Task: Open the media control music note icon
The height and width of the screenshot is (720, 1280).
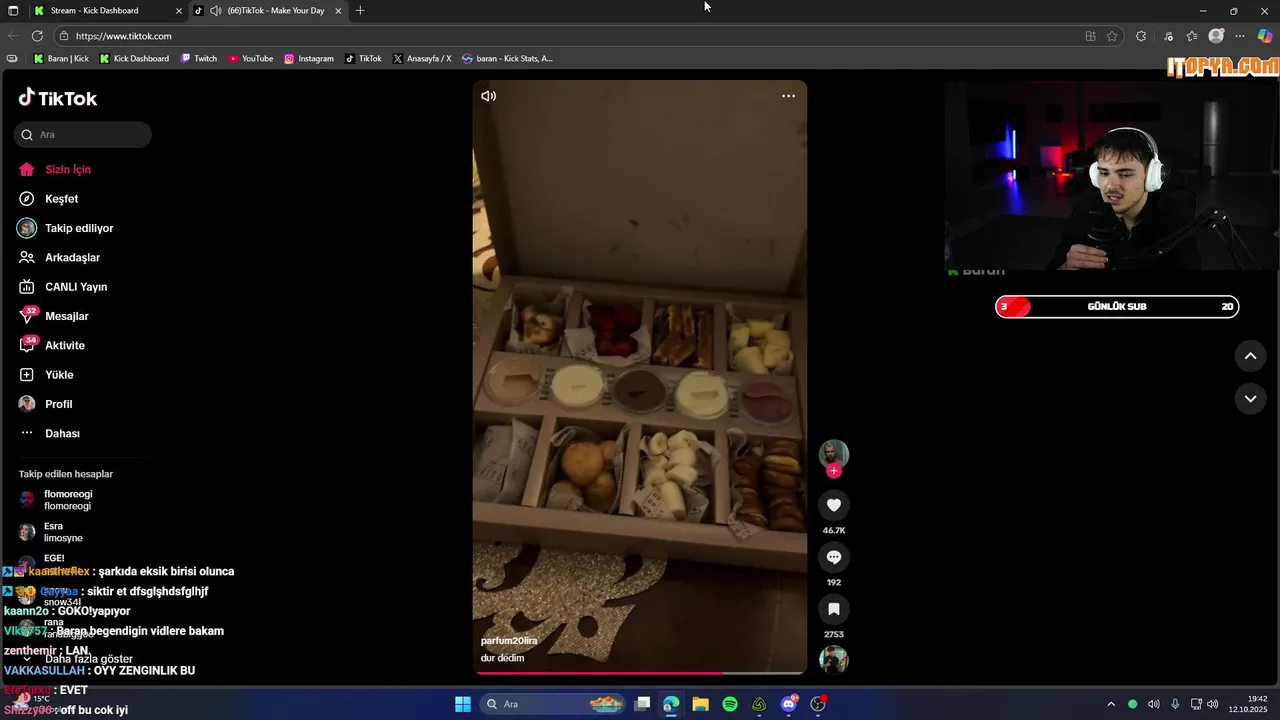Action: coord(1169,36)
